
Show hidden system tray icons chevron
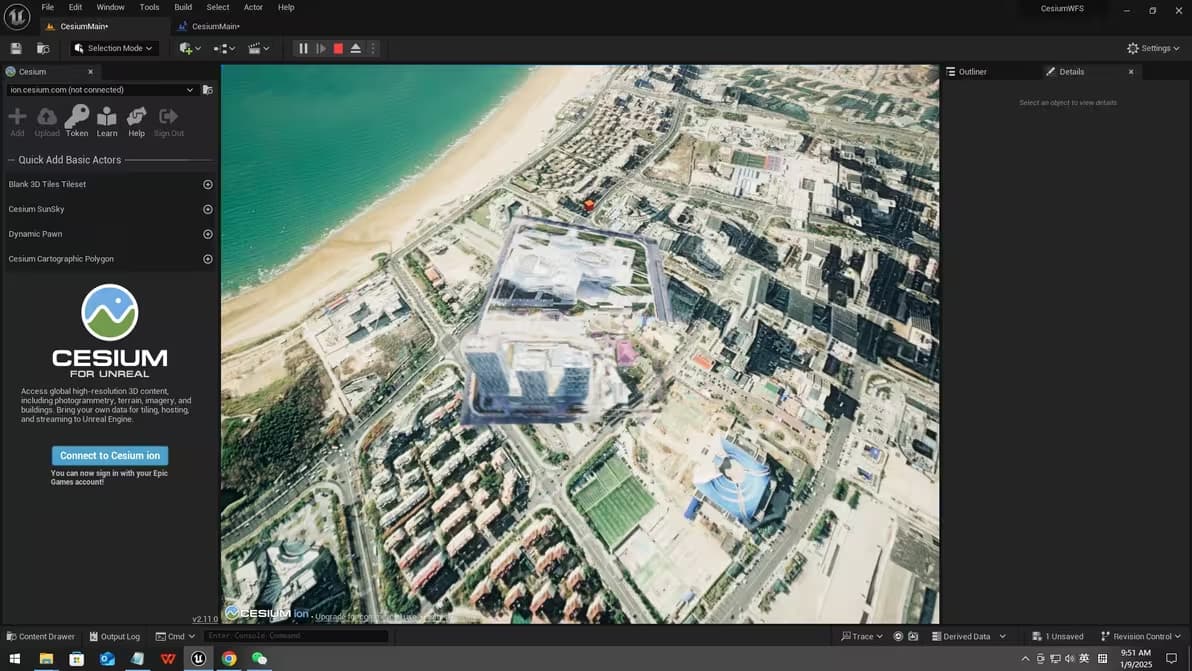point(1025,658)
